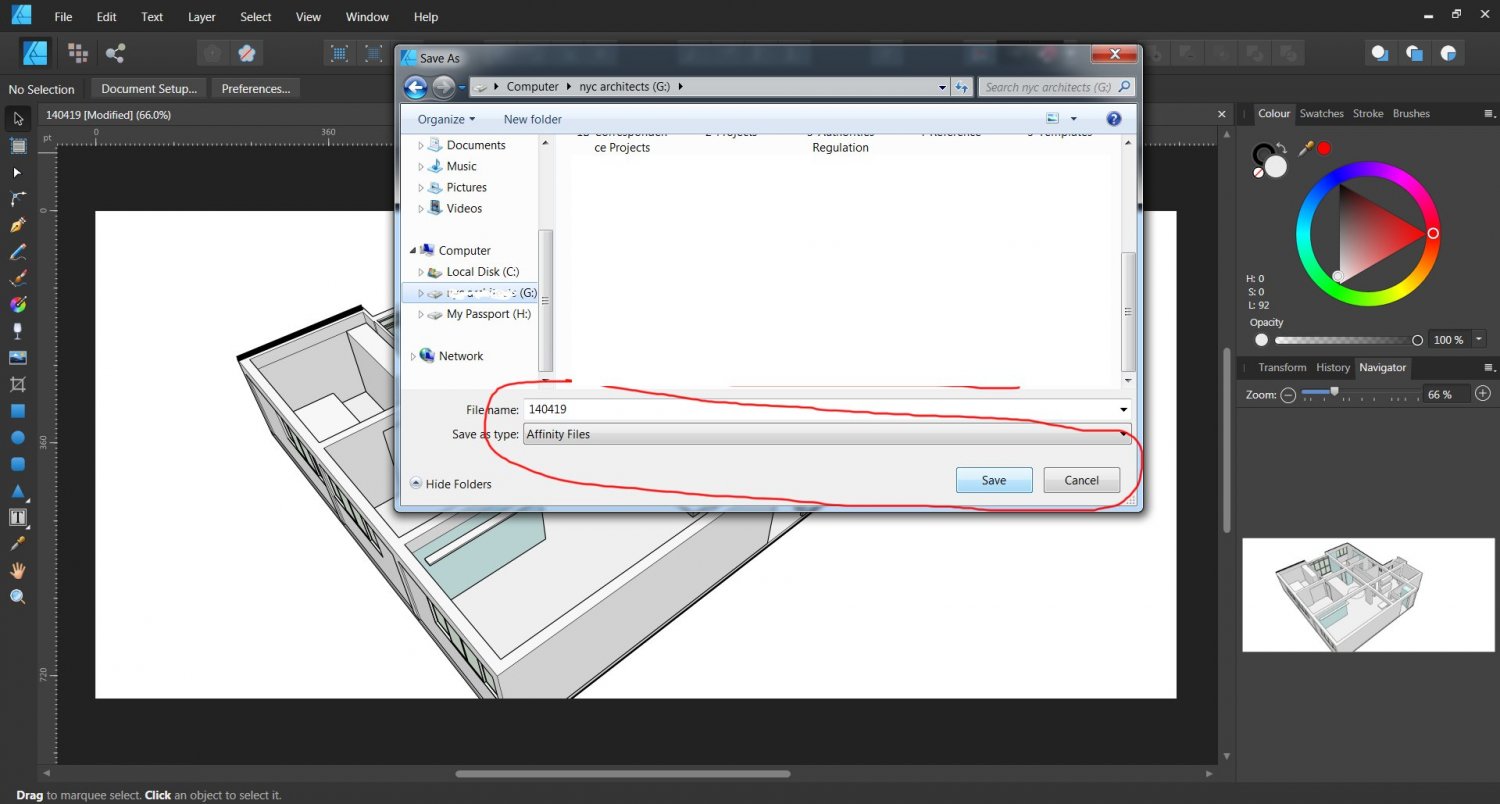Click the Back arrow in Save As dialog
The height and width of the screenshot is (804, 1500).
tap(416, 87)
